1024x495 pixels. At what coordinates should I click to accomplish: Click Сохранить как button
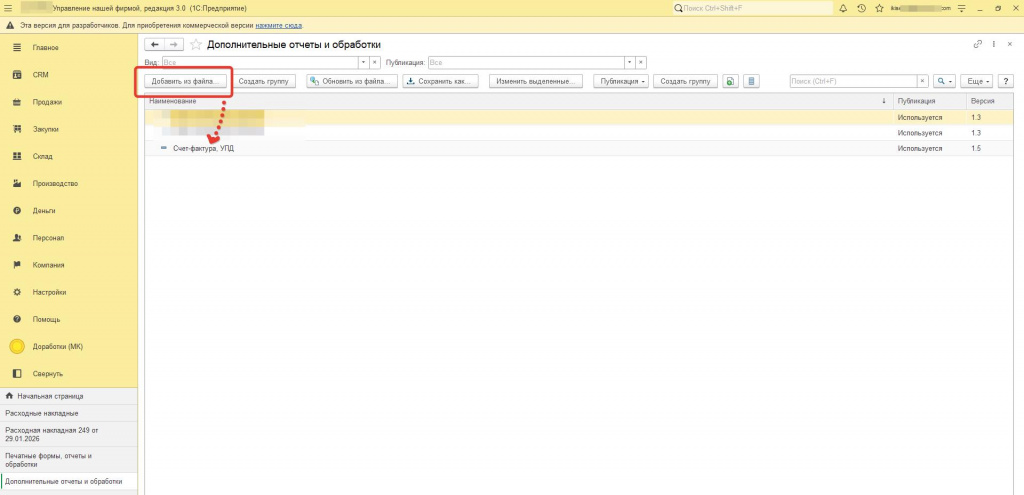pos(441,82)
